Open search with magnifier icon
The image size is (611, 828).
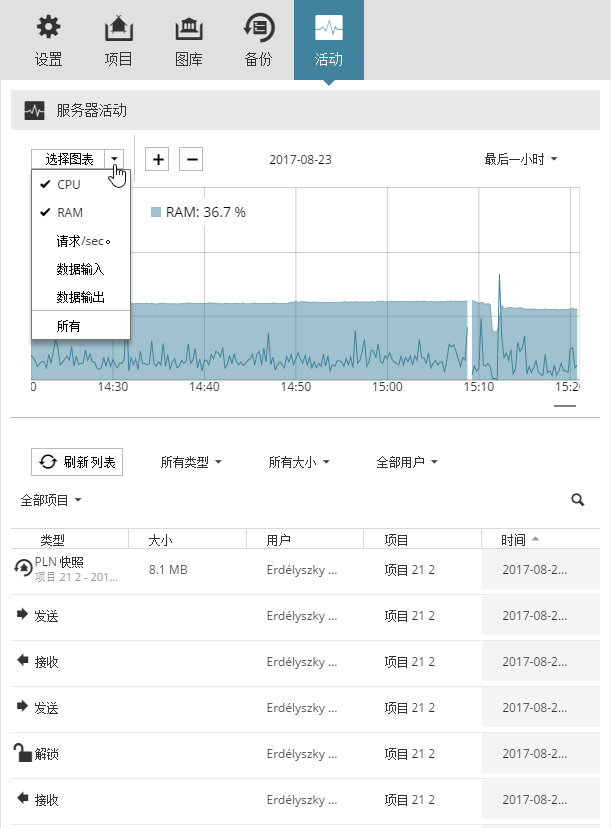[x=578, y=500]
